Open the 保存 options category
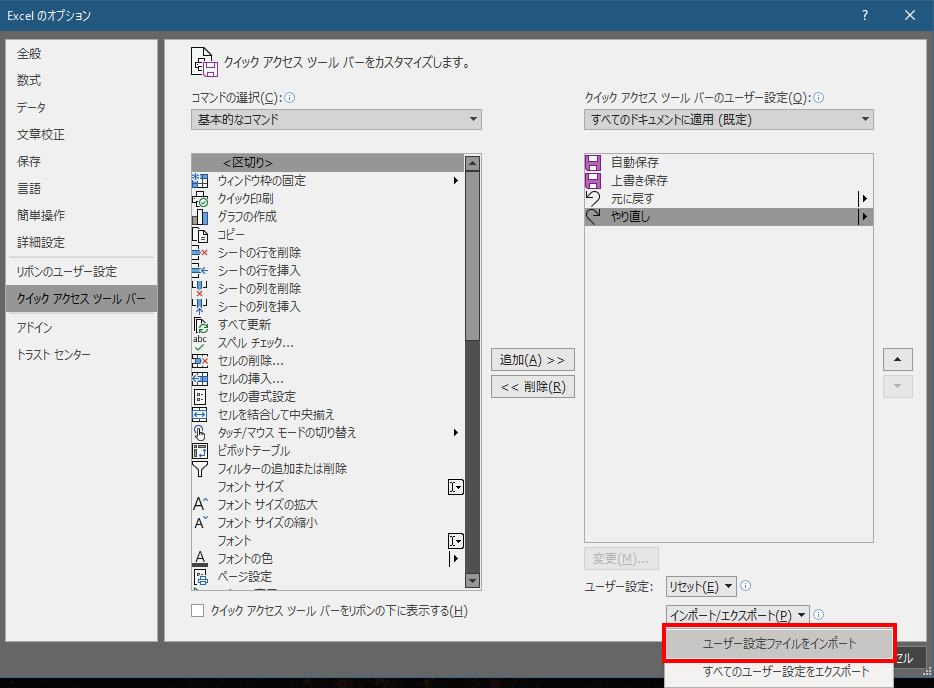Image resolution: width=934 pixels, height=688 pixels. tap(82, 161)
